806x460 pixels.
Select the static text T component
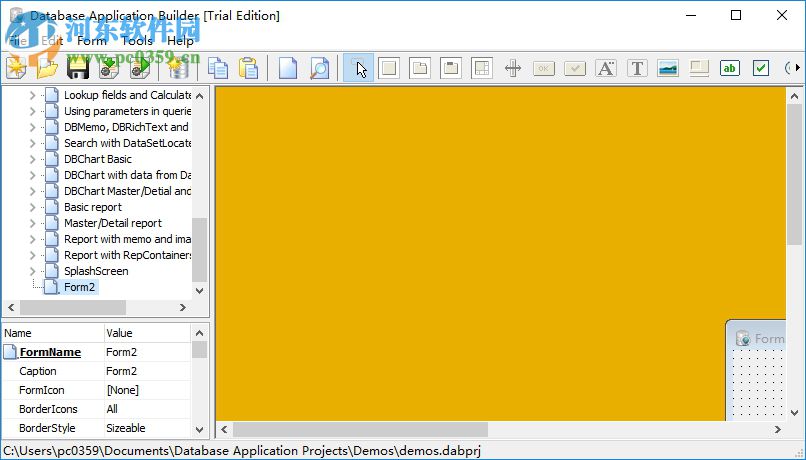pyautogui.click(x=637, y=68)
